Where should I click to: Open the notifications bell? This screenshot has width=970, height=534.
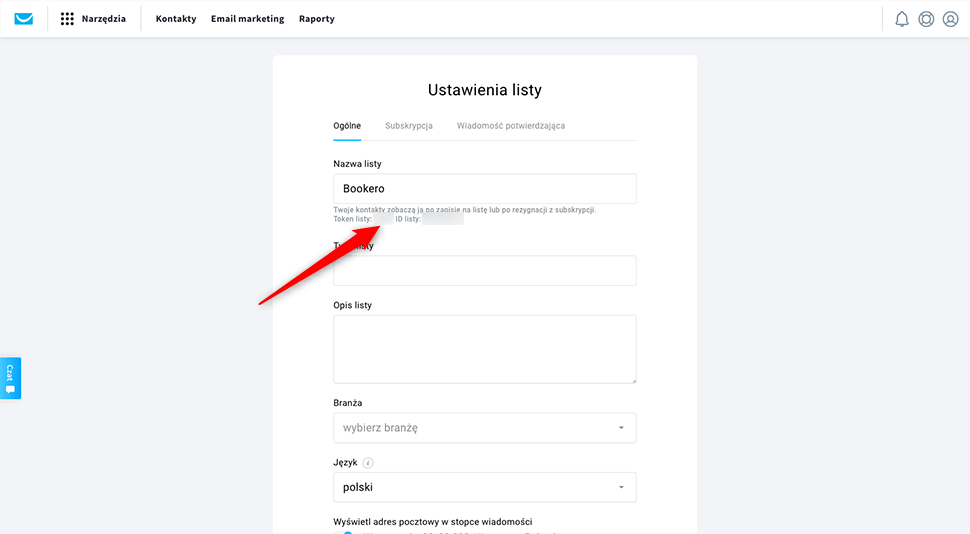pos(902,19)
